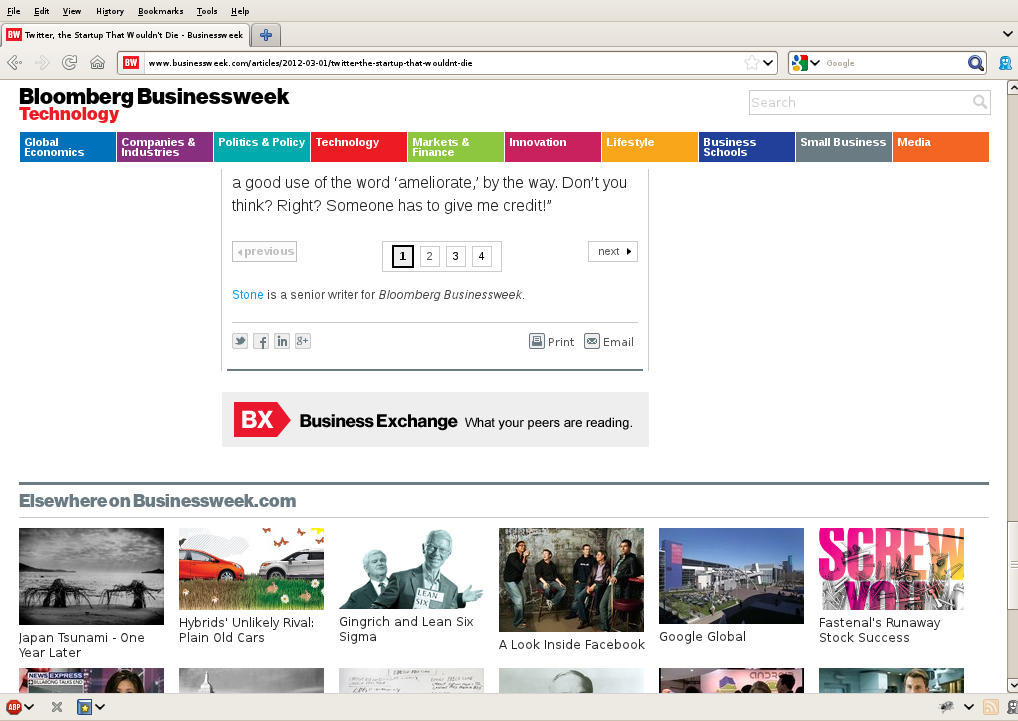Share article via Google Plus icon
1018x721 pixels.
click(x=303, y=341)
